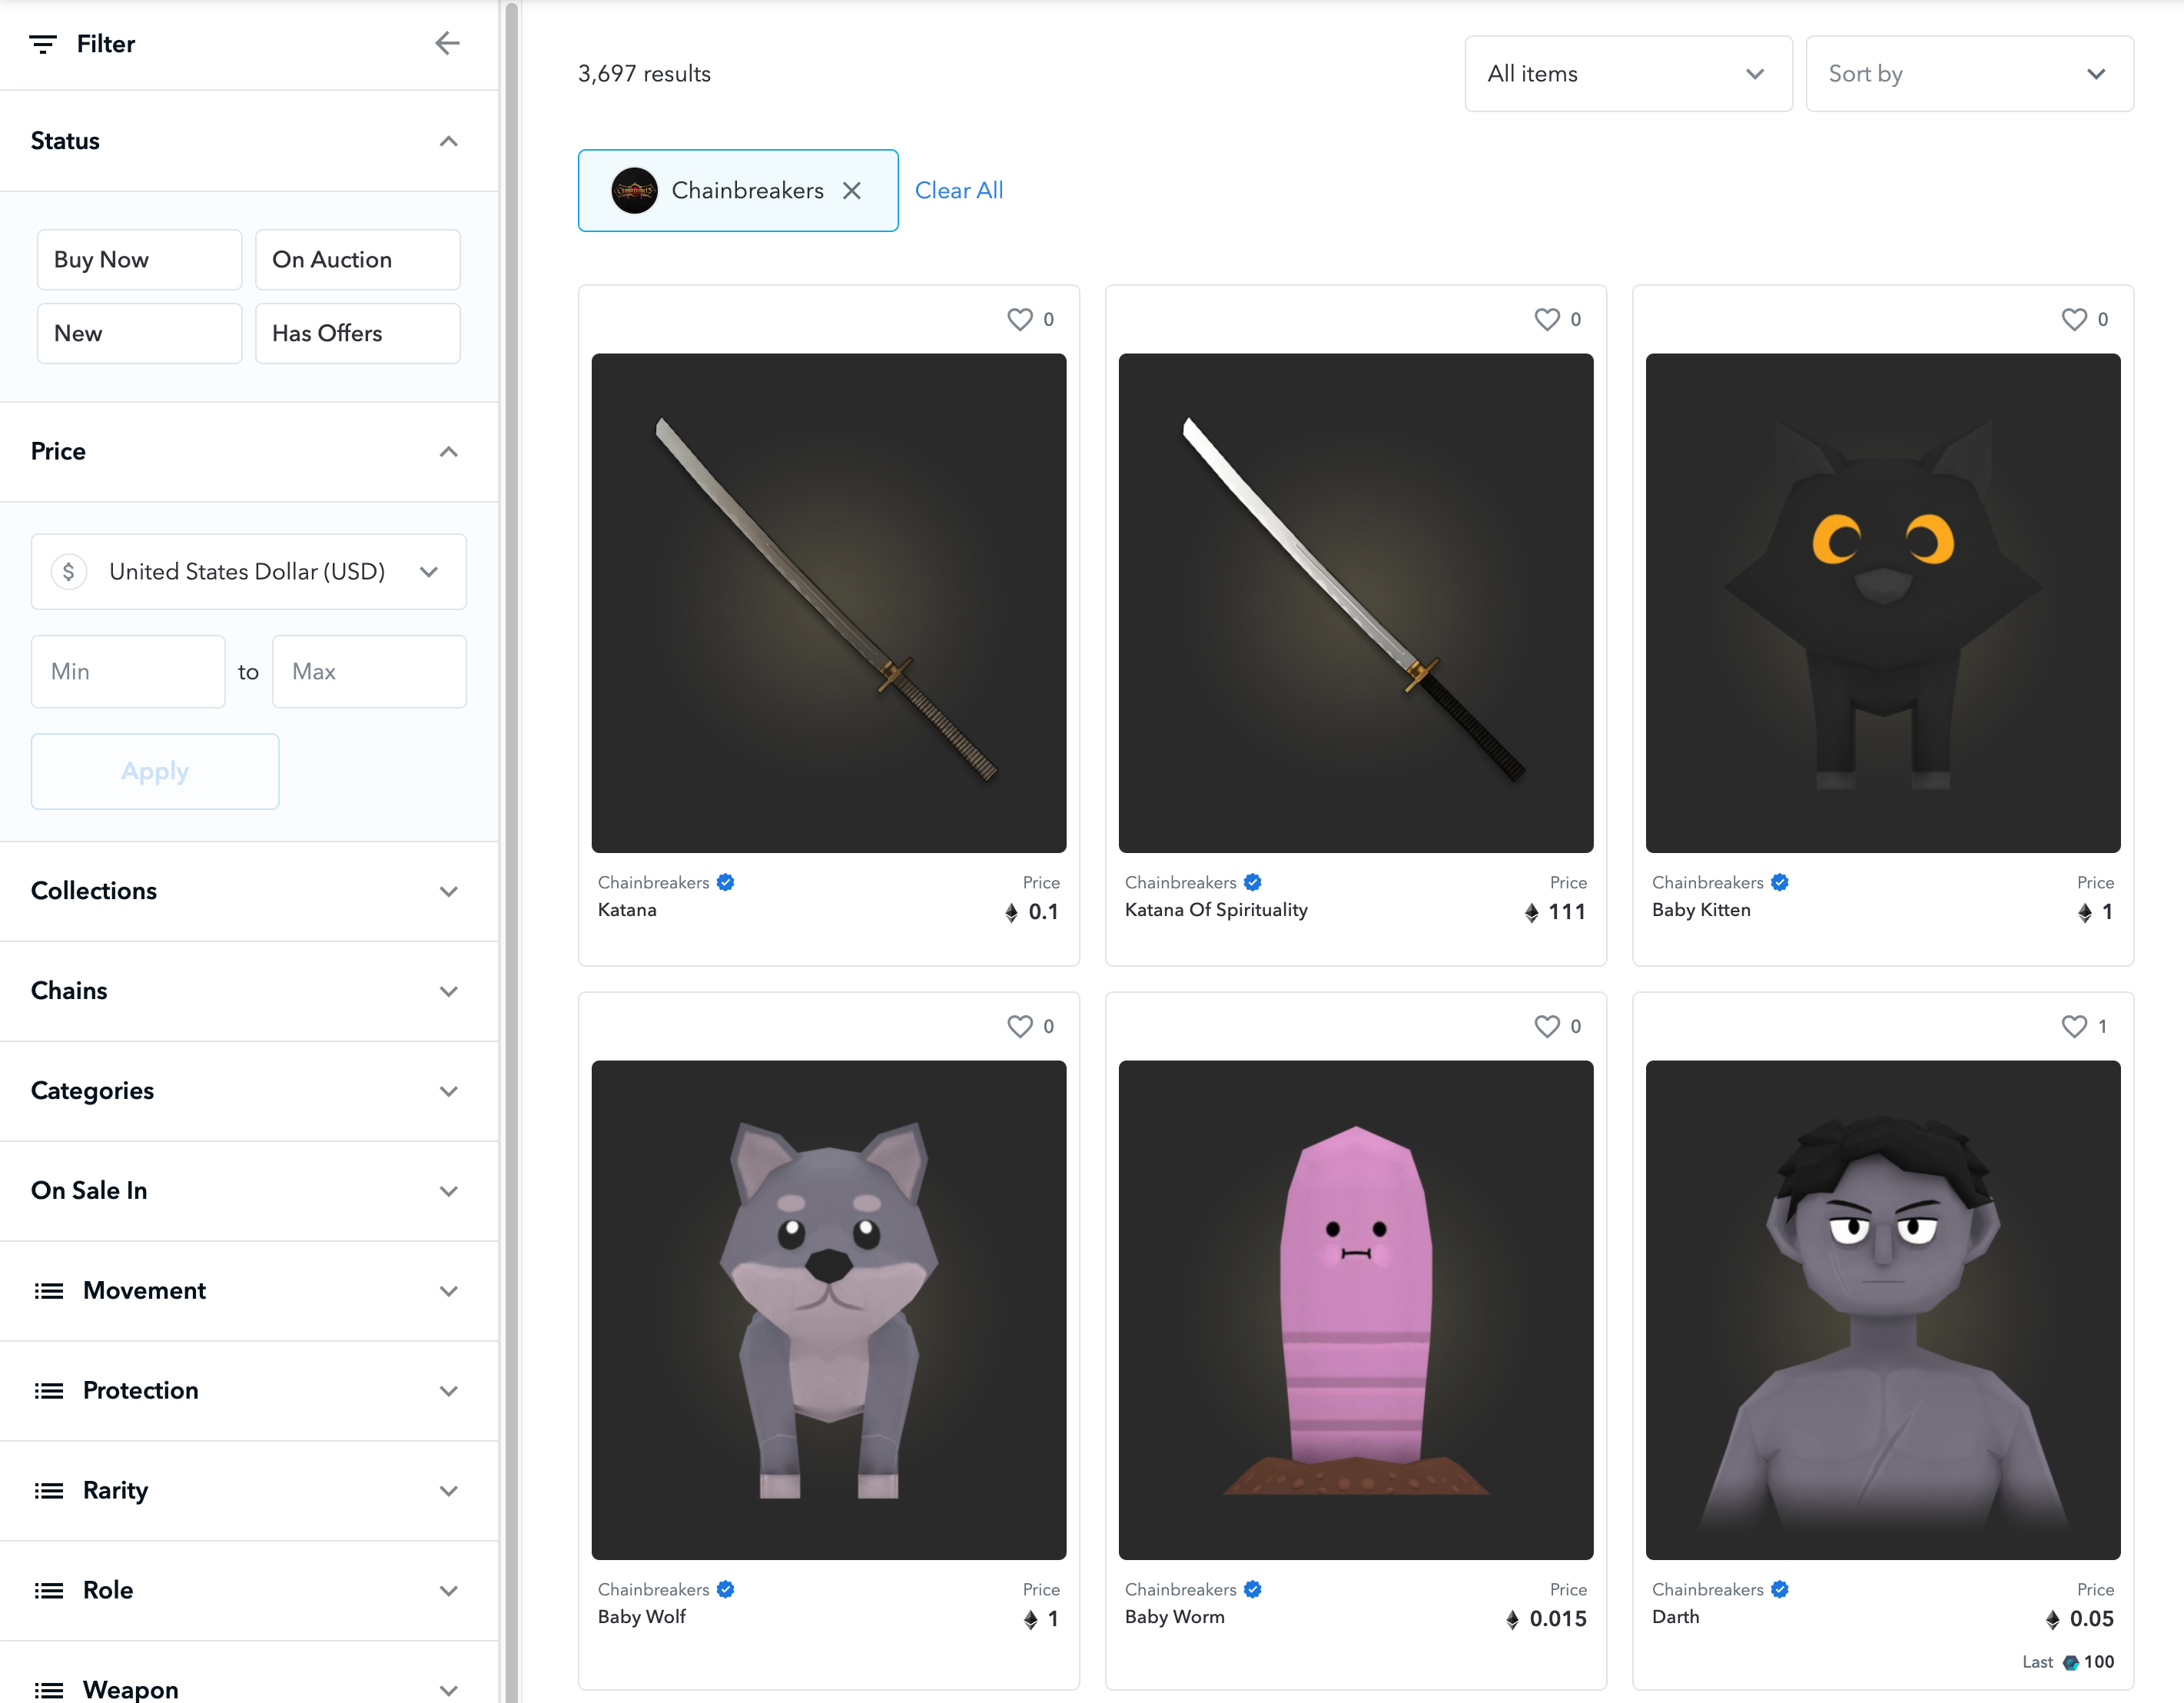Favorite the Katana item with heart icon
The height and width of the screenshot is (1703, 2184).
click(1019, 319)
